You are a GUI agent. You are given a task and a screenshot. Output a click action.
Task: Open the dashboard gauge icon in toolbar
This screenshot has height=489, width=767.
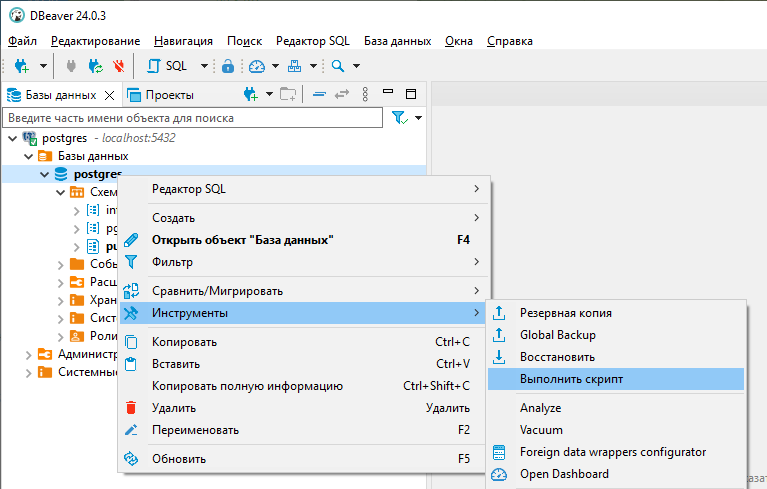click(257, 66)
